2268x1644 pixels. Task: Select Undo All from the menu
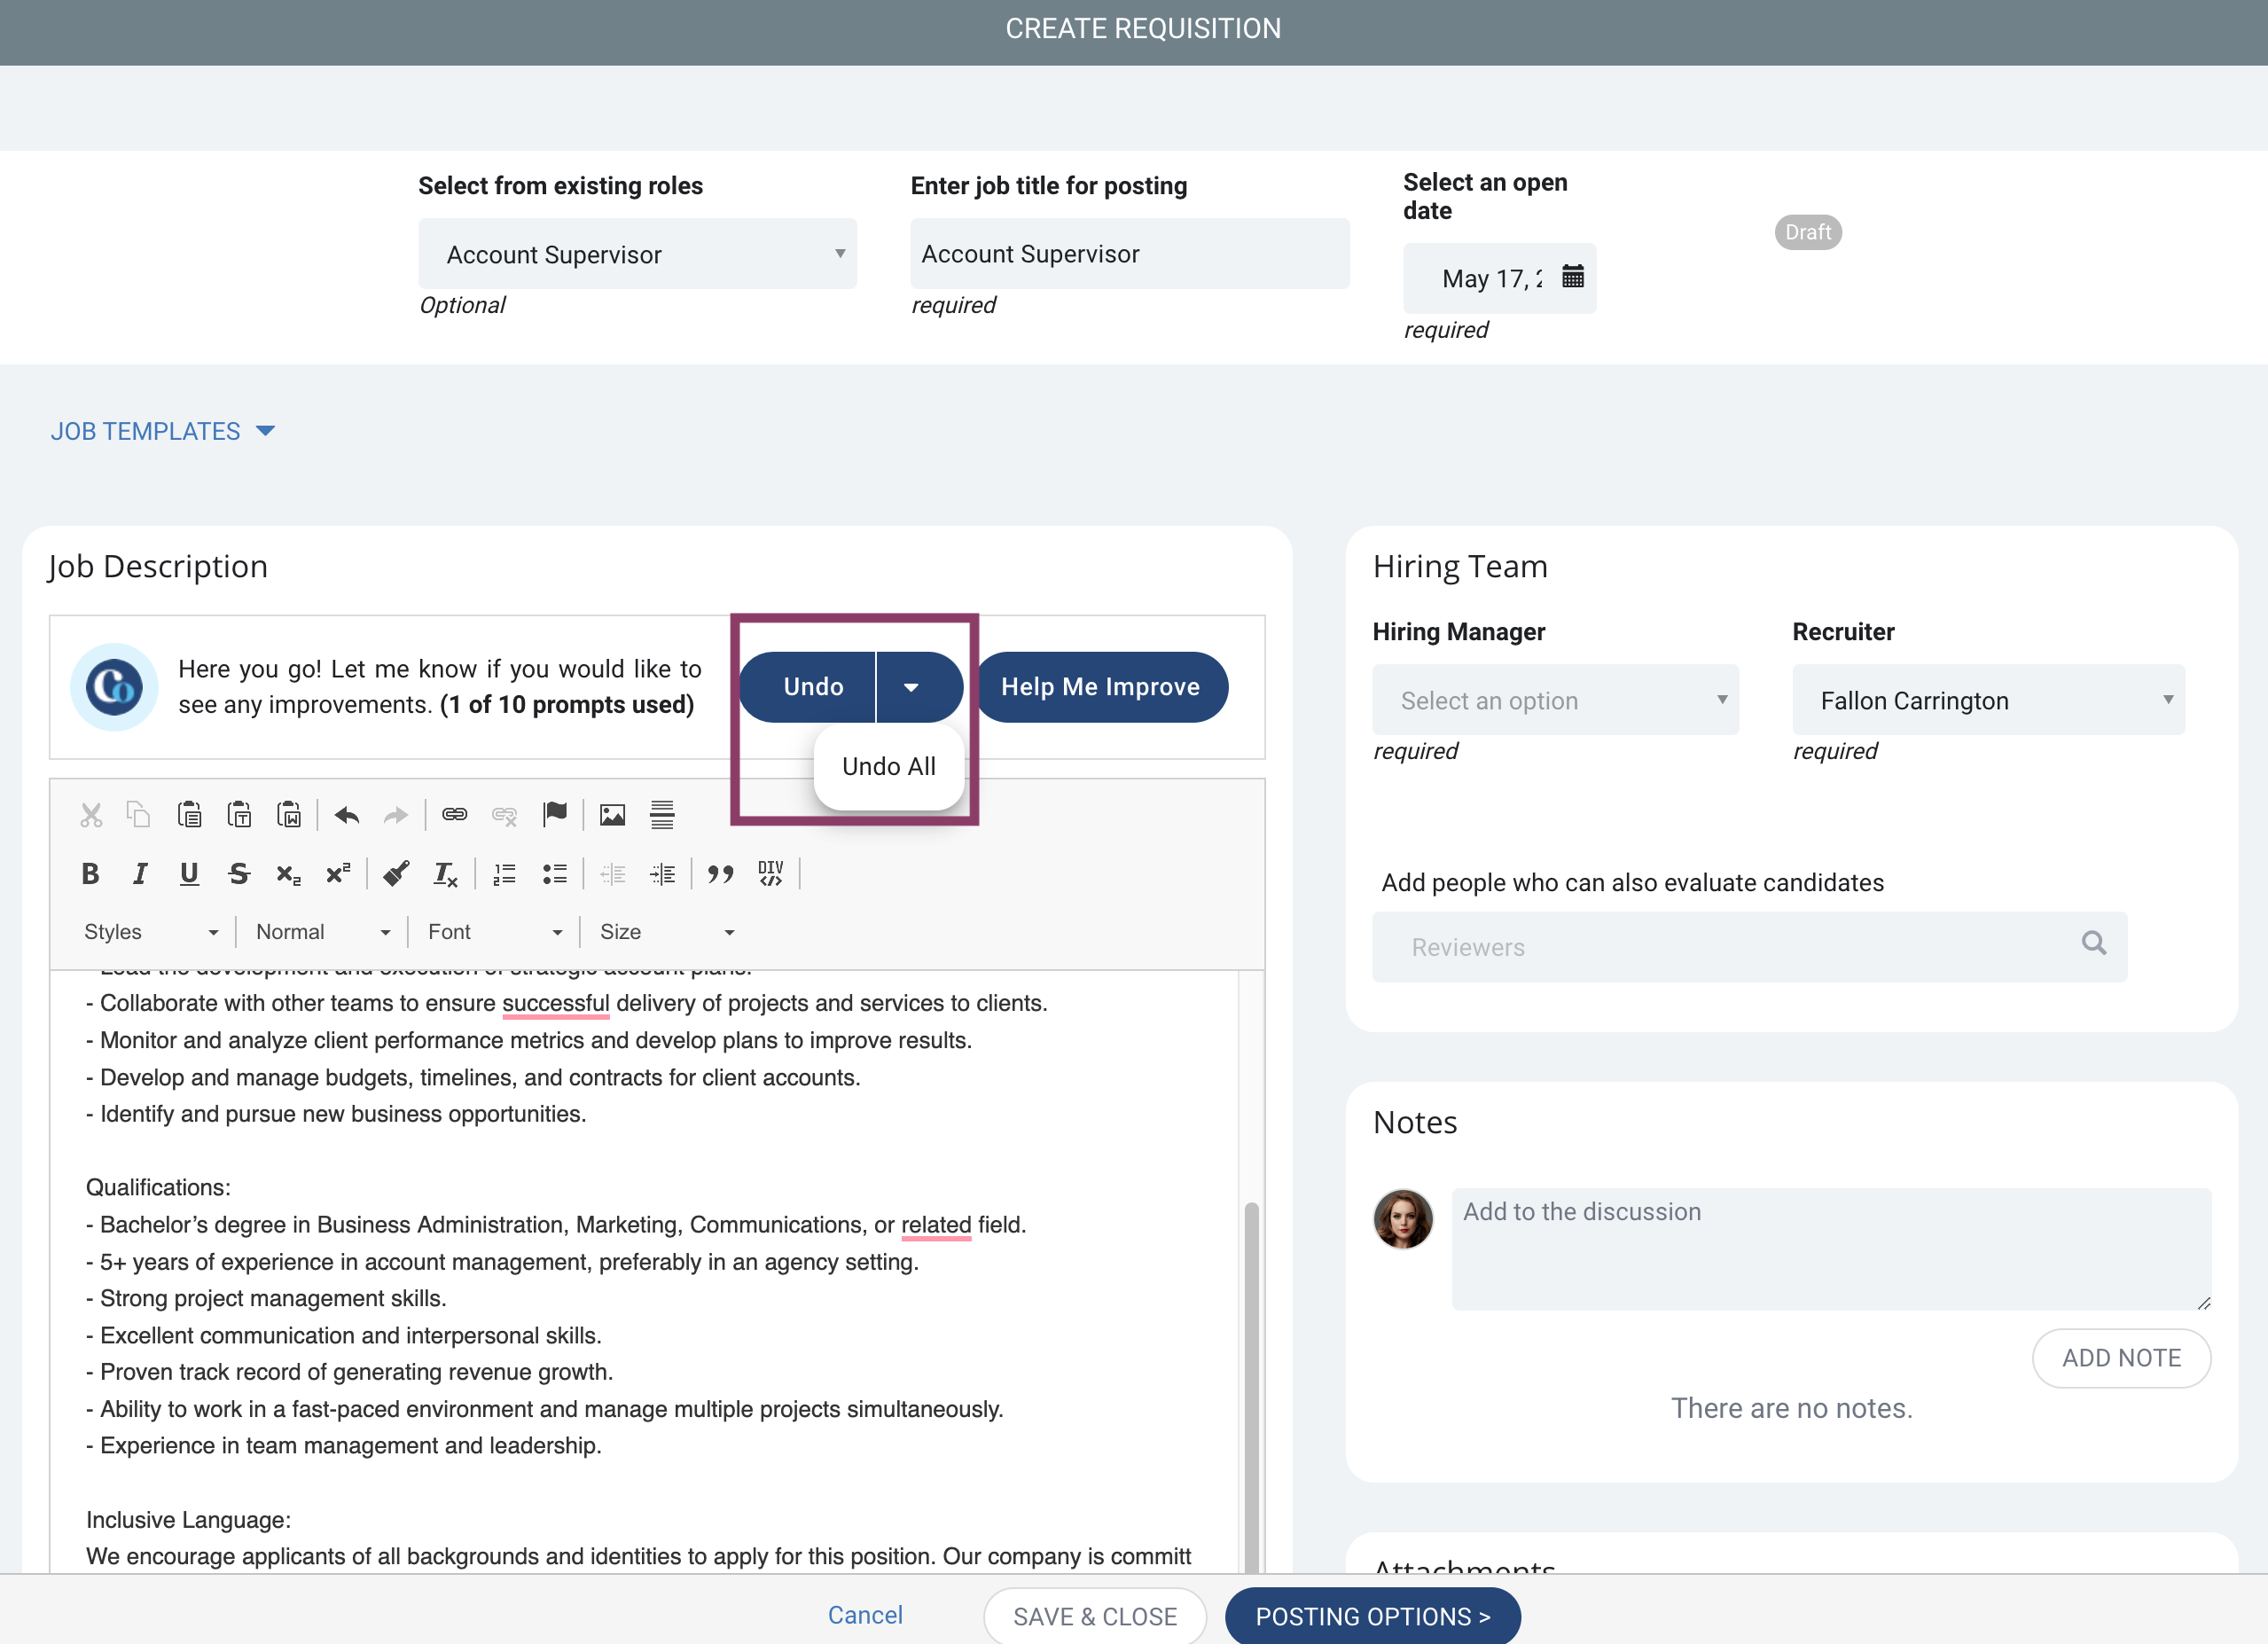pyautogui.click(x=888, y=766)
